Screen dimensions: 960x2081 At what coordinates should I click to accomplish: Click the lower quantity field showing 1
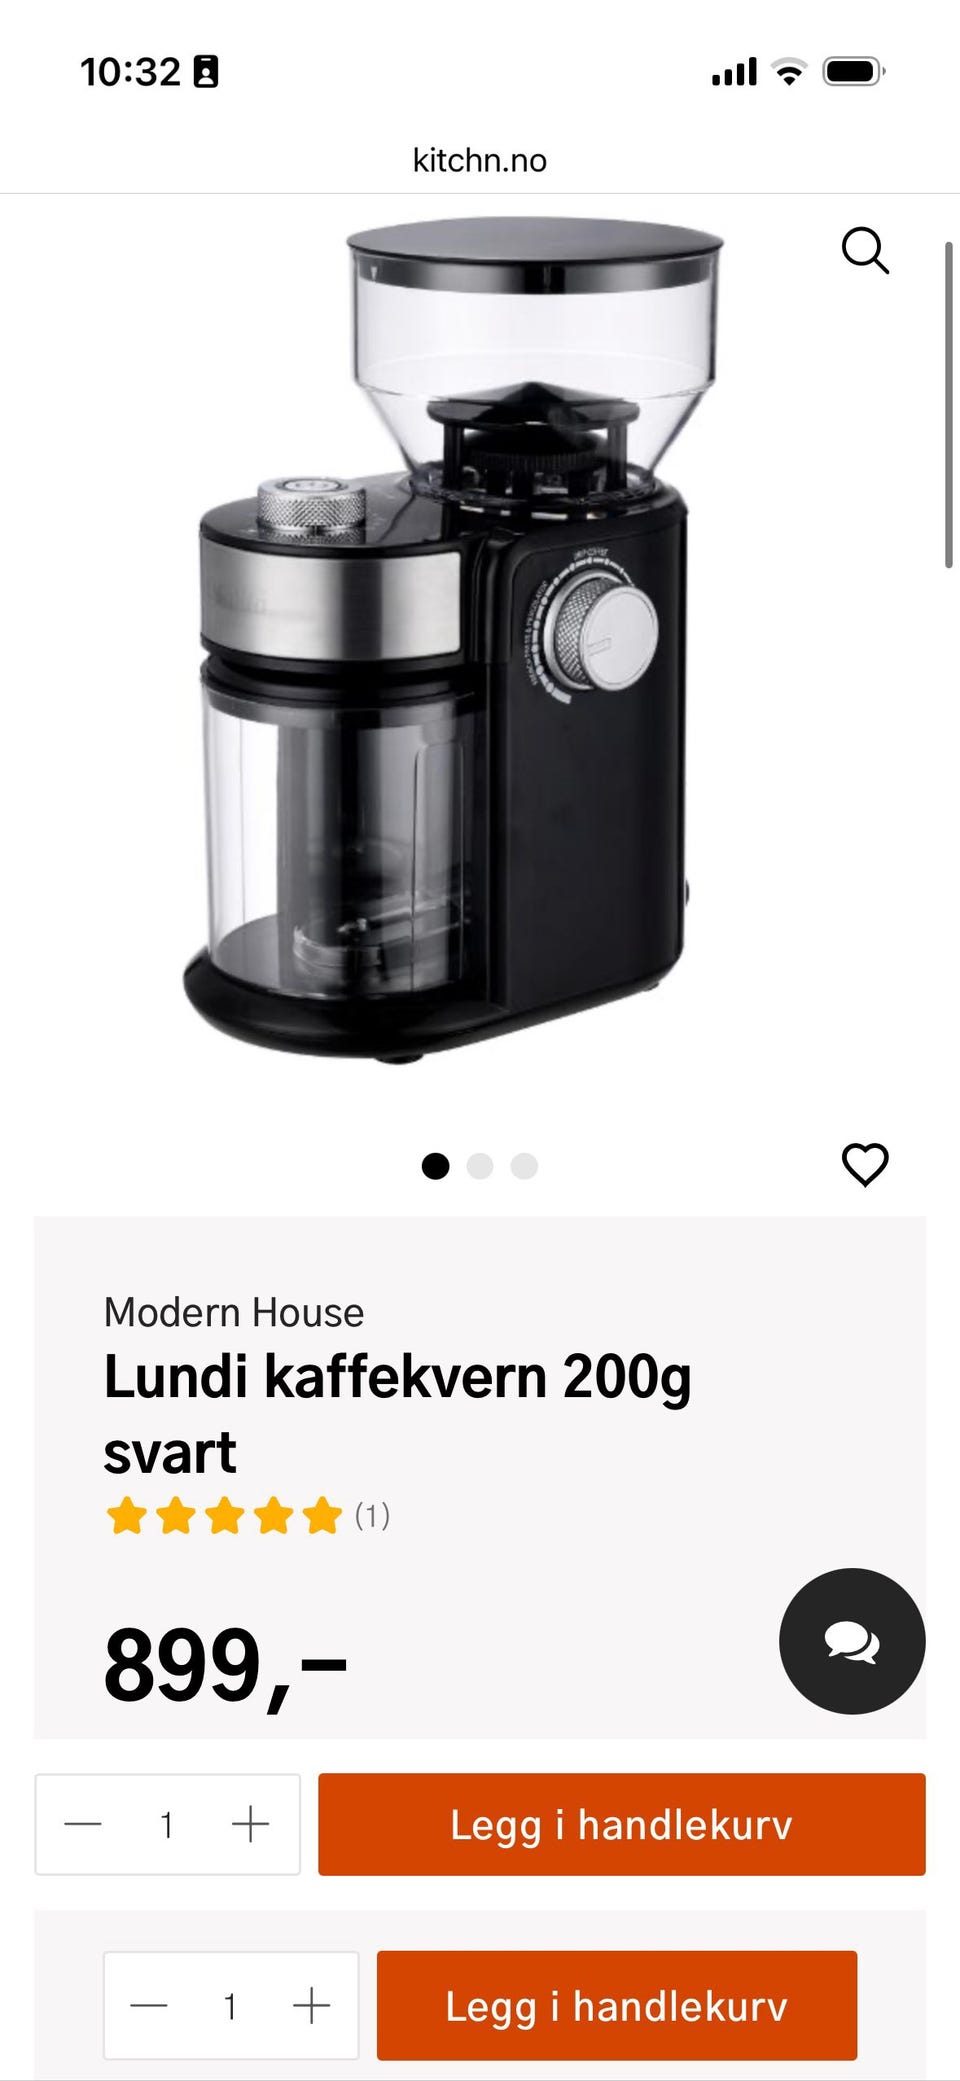click(230, 2006)
